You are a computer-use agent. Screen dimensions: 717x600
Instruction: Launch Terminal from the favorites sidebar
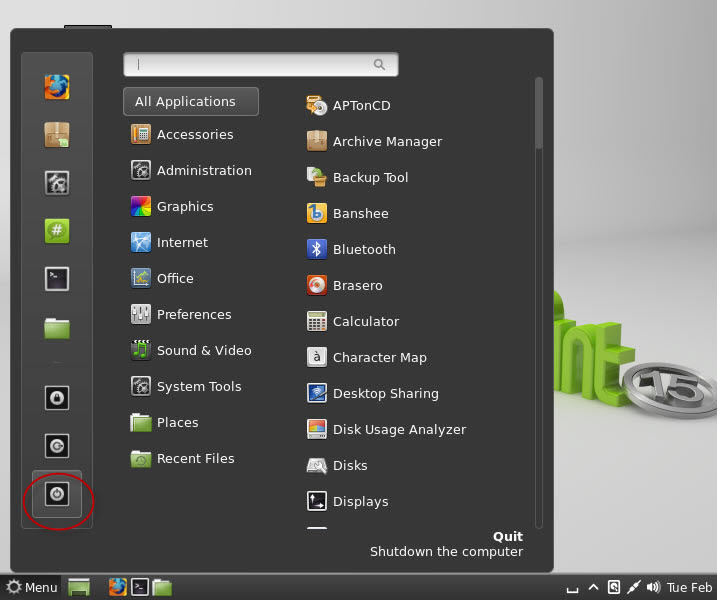(x=57, y=279)
